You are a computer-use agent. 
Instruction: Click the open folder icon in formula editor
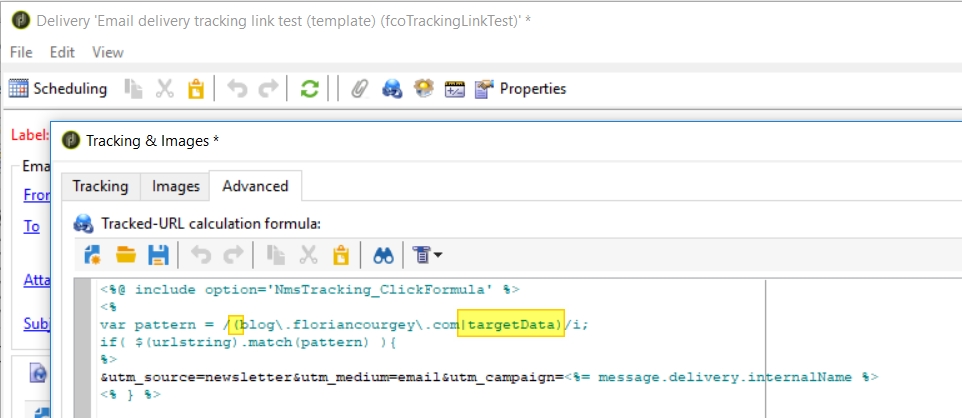click(x=125, y=255)
